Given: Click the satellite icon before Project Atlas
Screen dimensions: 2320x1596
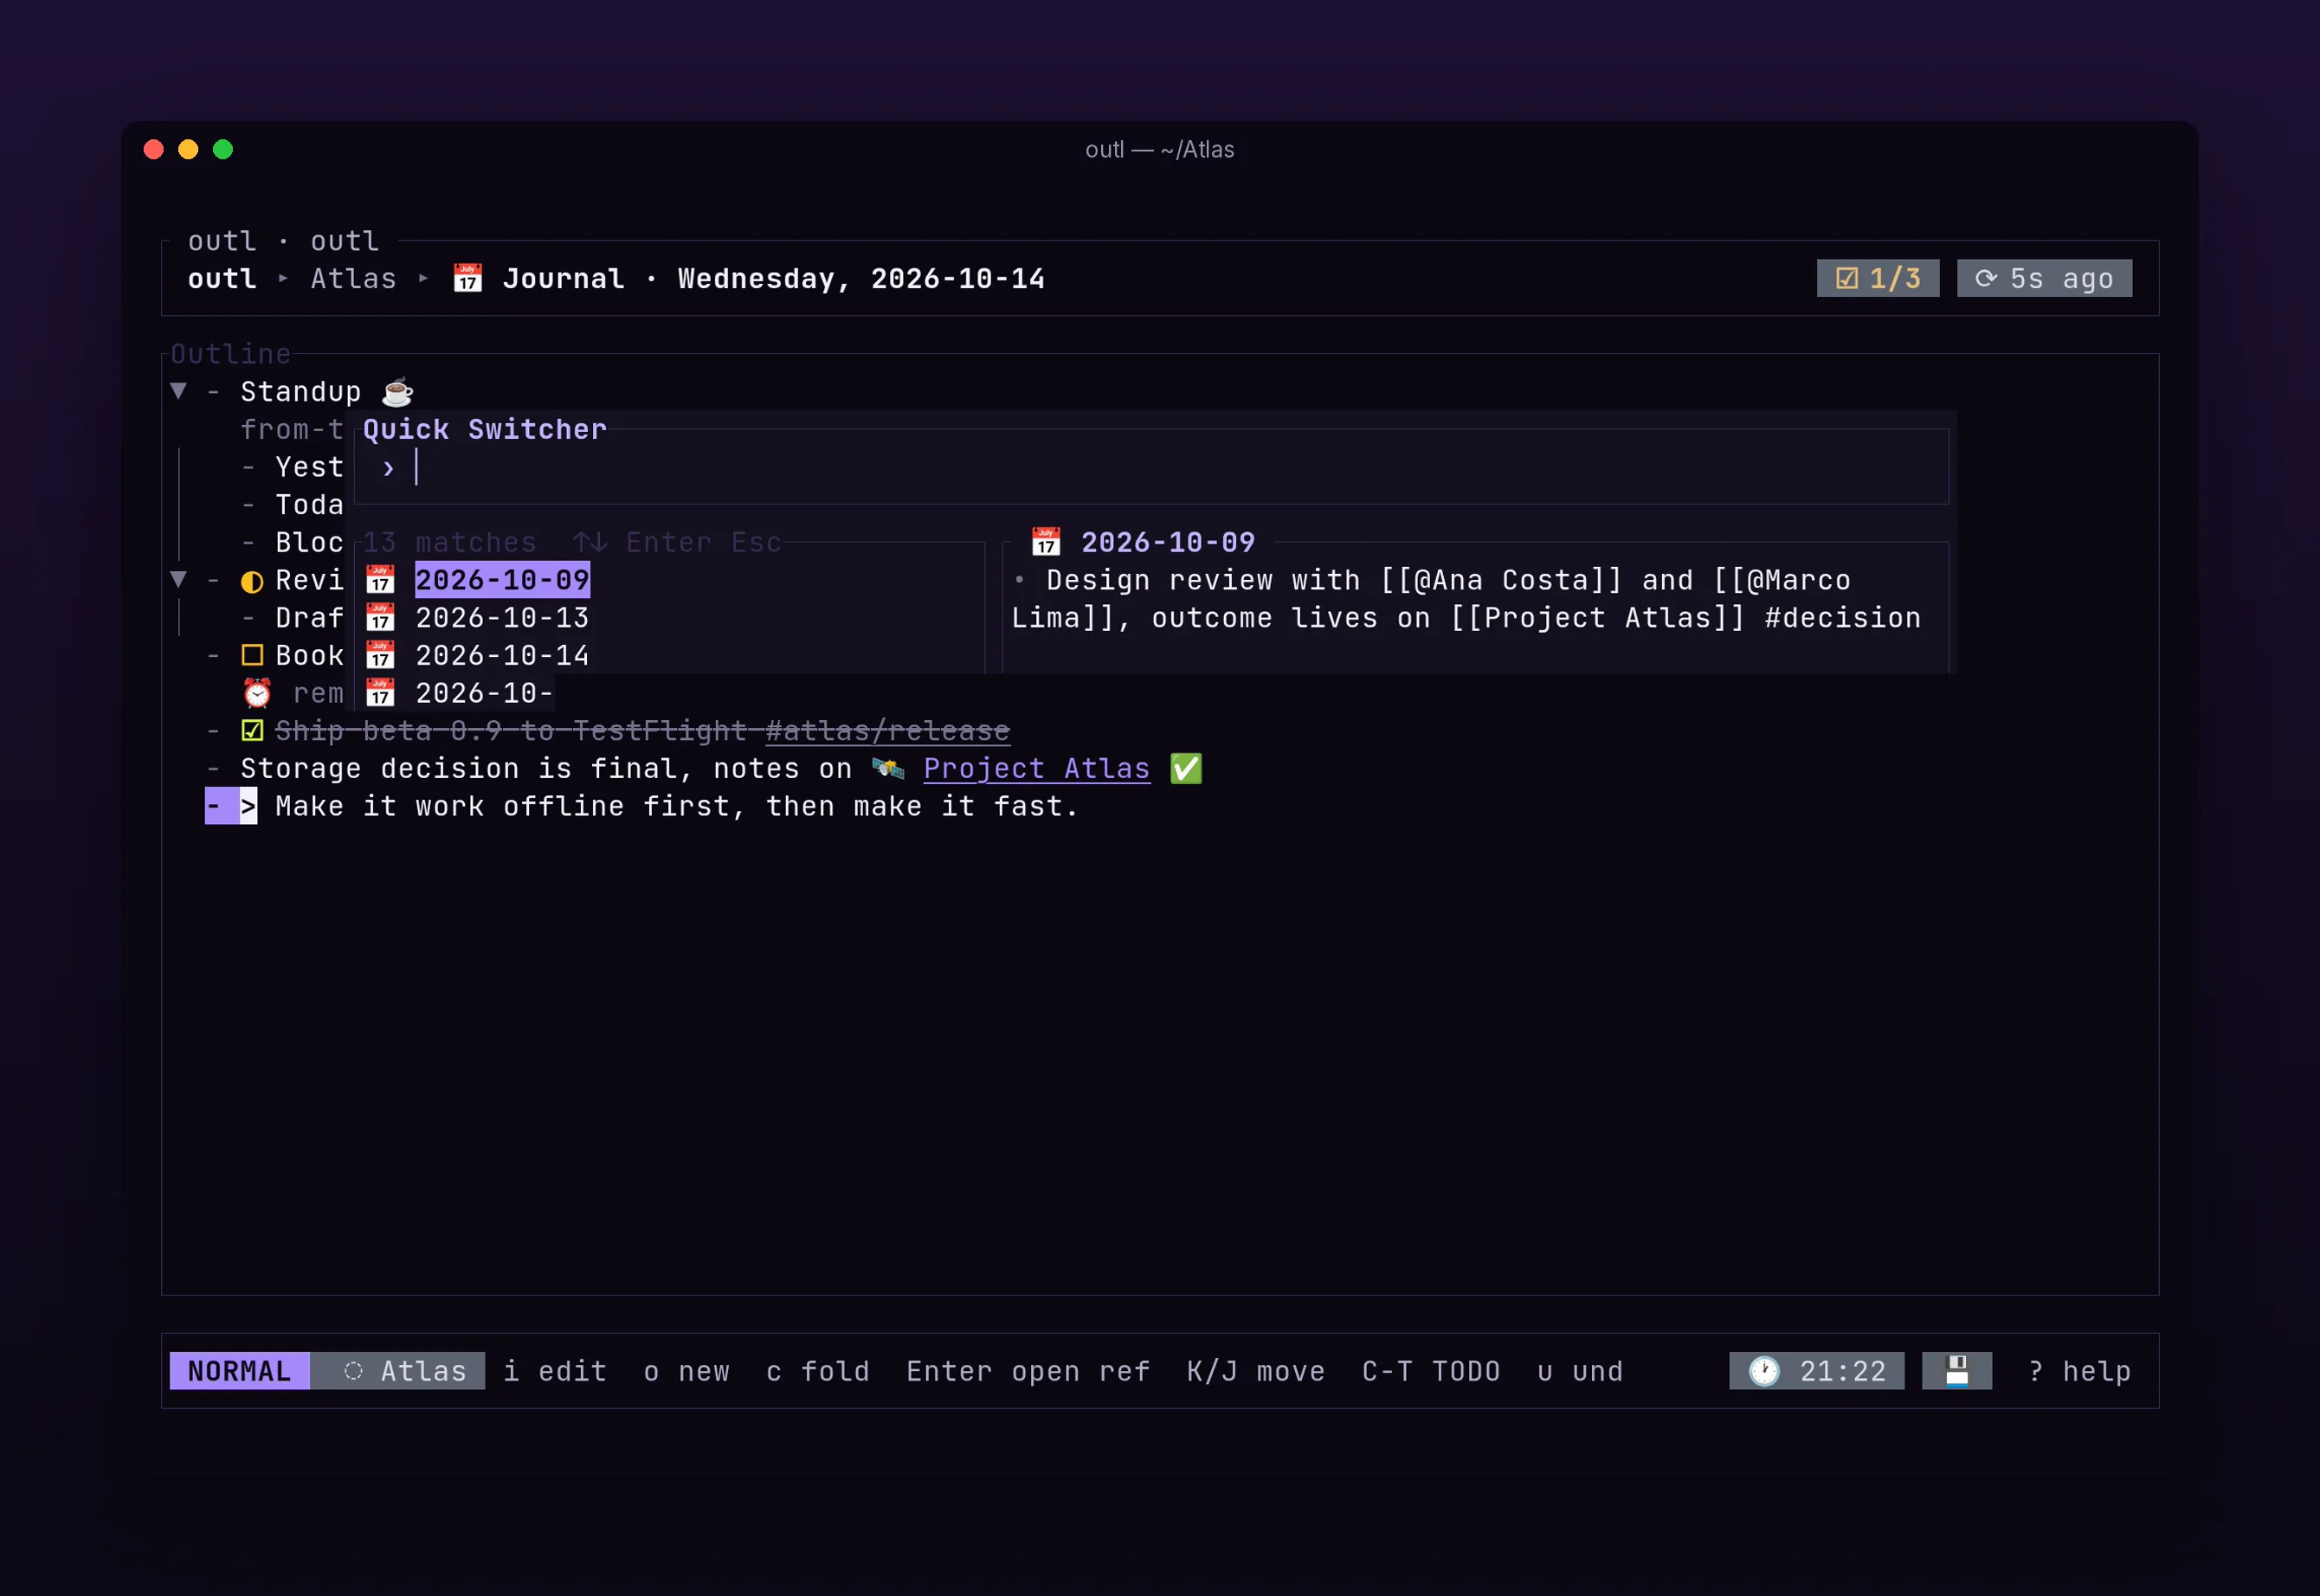Looking at the screenshot, I should coord(887,768).
